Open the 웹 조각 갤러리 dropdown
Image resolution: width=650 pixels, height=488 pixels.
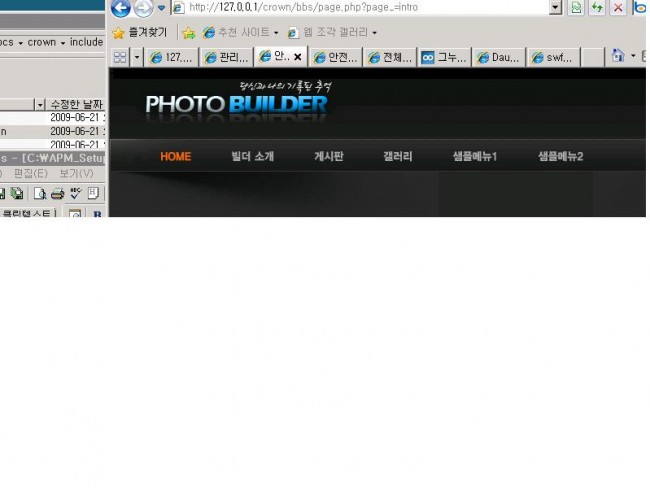tap(332, 32)
